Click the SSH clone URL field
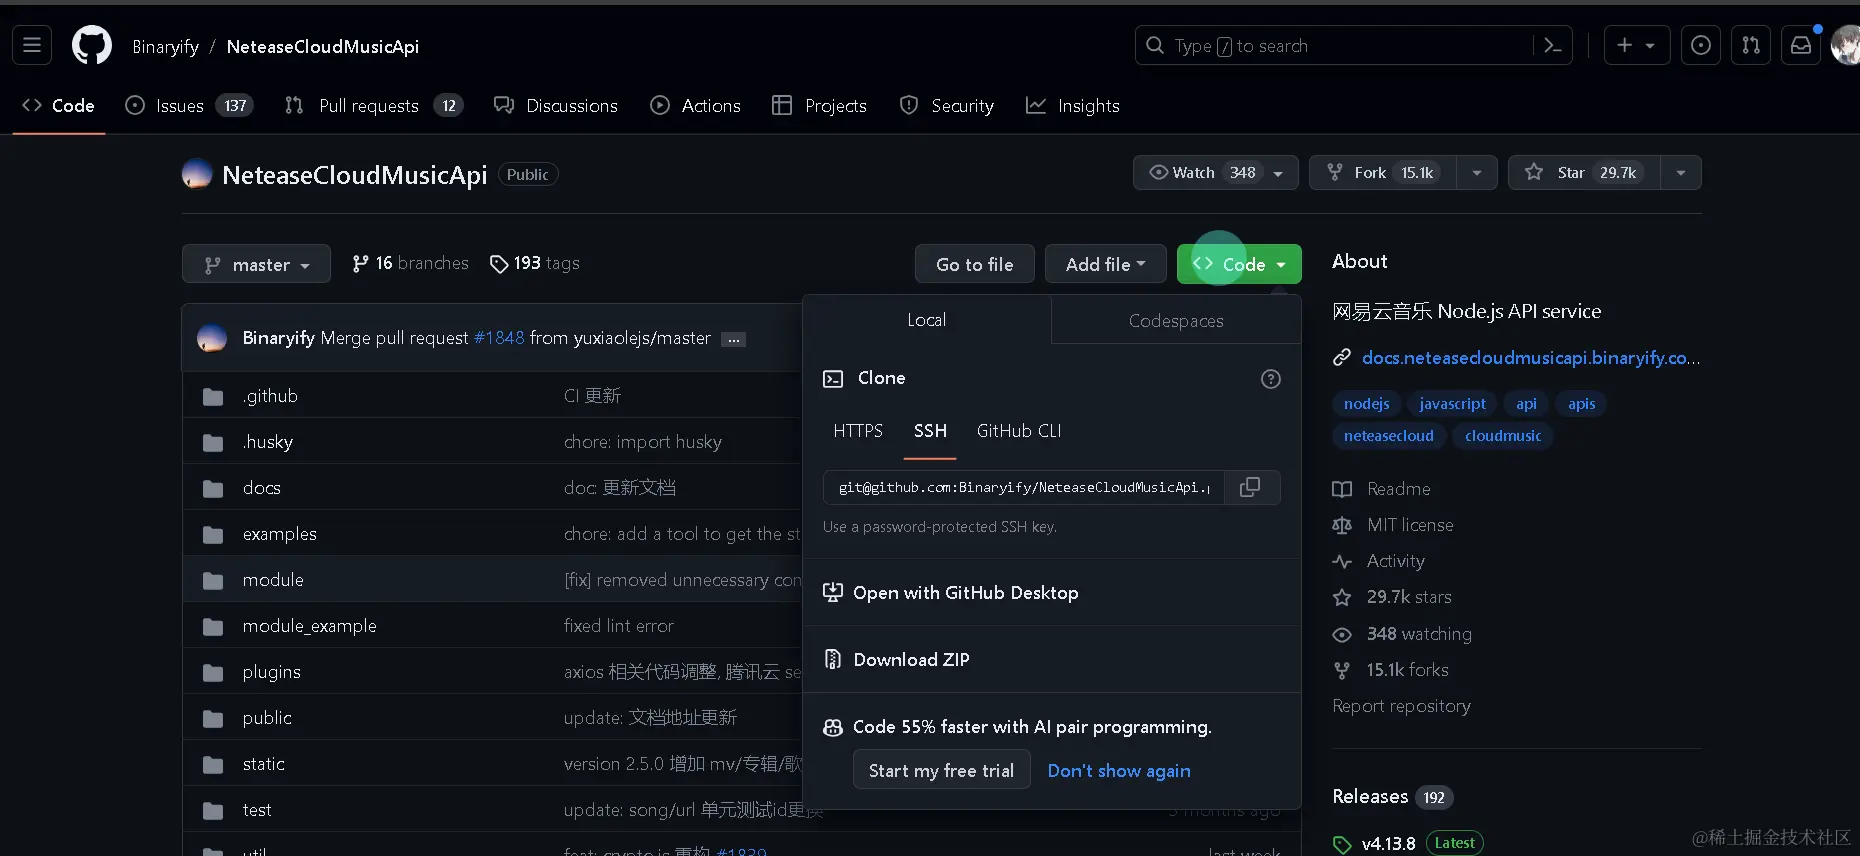The width and height of the screenshot is (1860, 856). click(1024, 487)
